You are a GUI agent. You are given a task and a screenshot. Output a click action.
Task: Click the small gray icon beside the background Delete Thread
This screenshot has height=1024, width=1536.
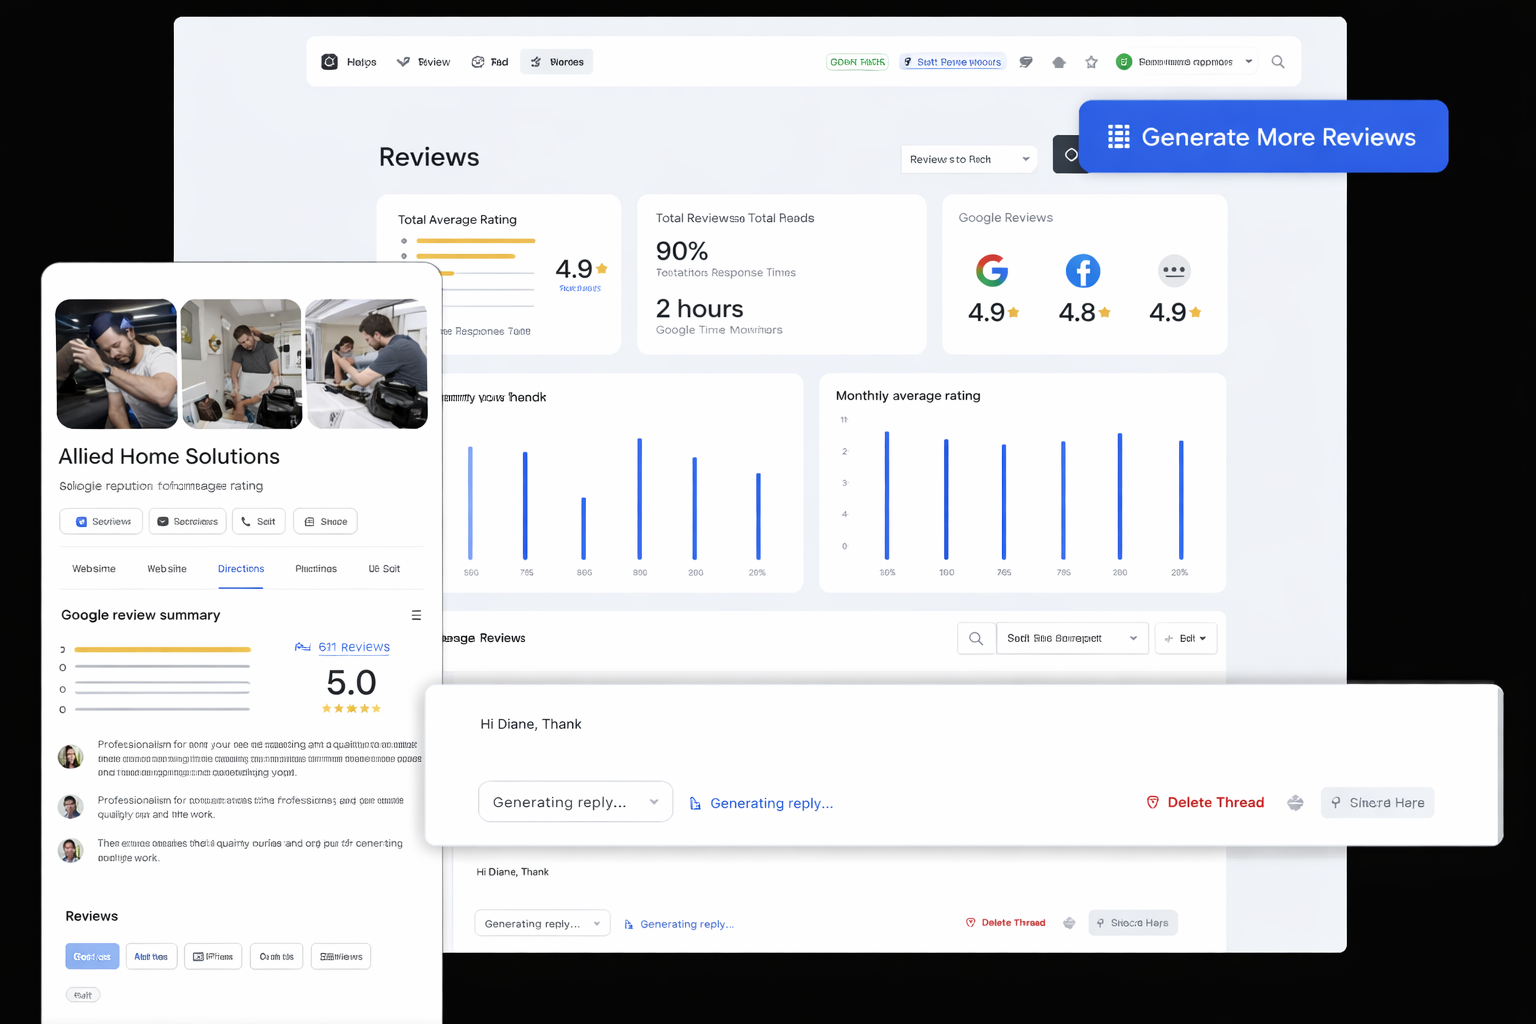[1069, 923]
